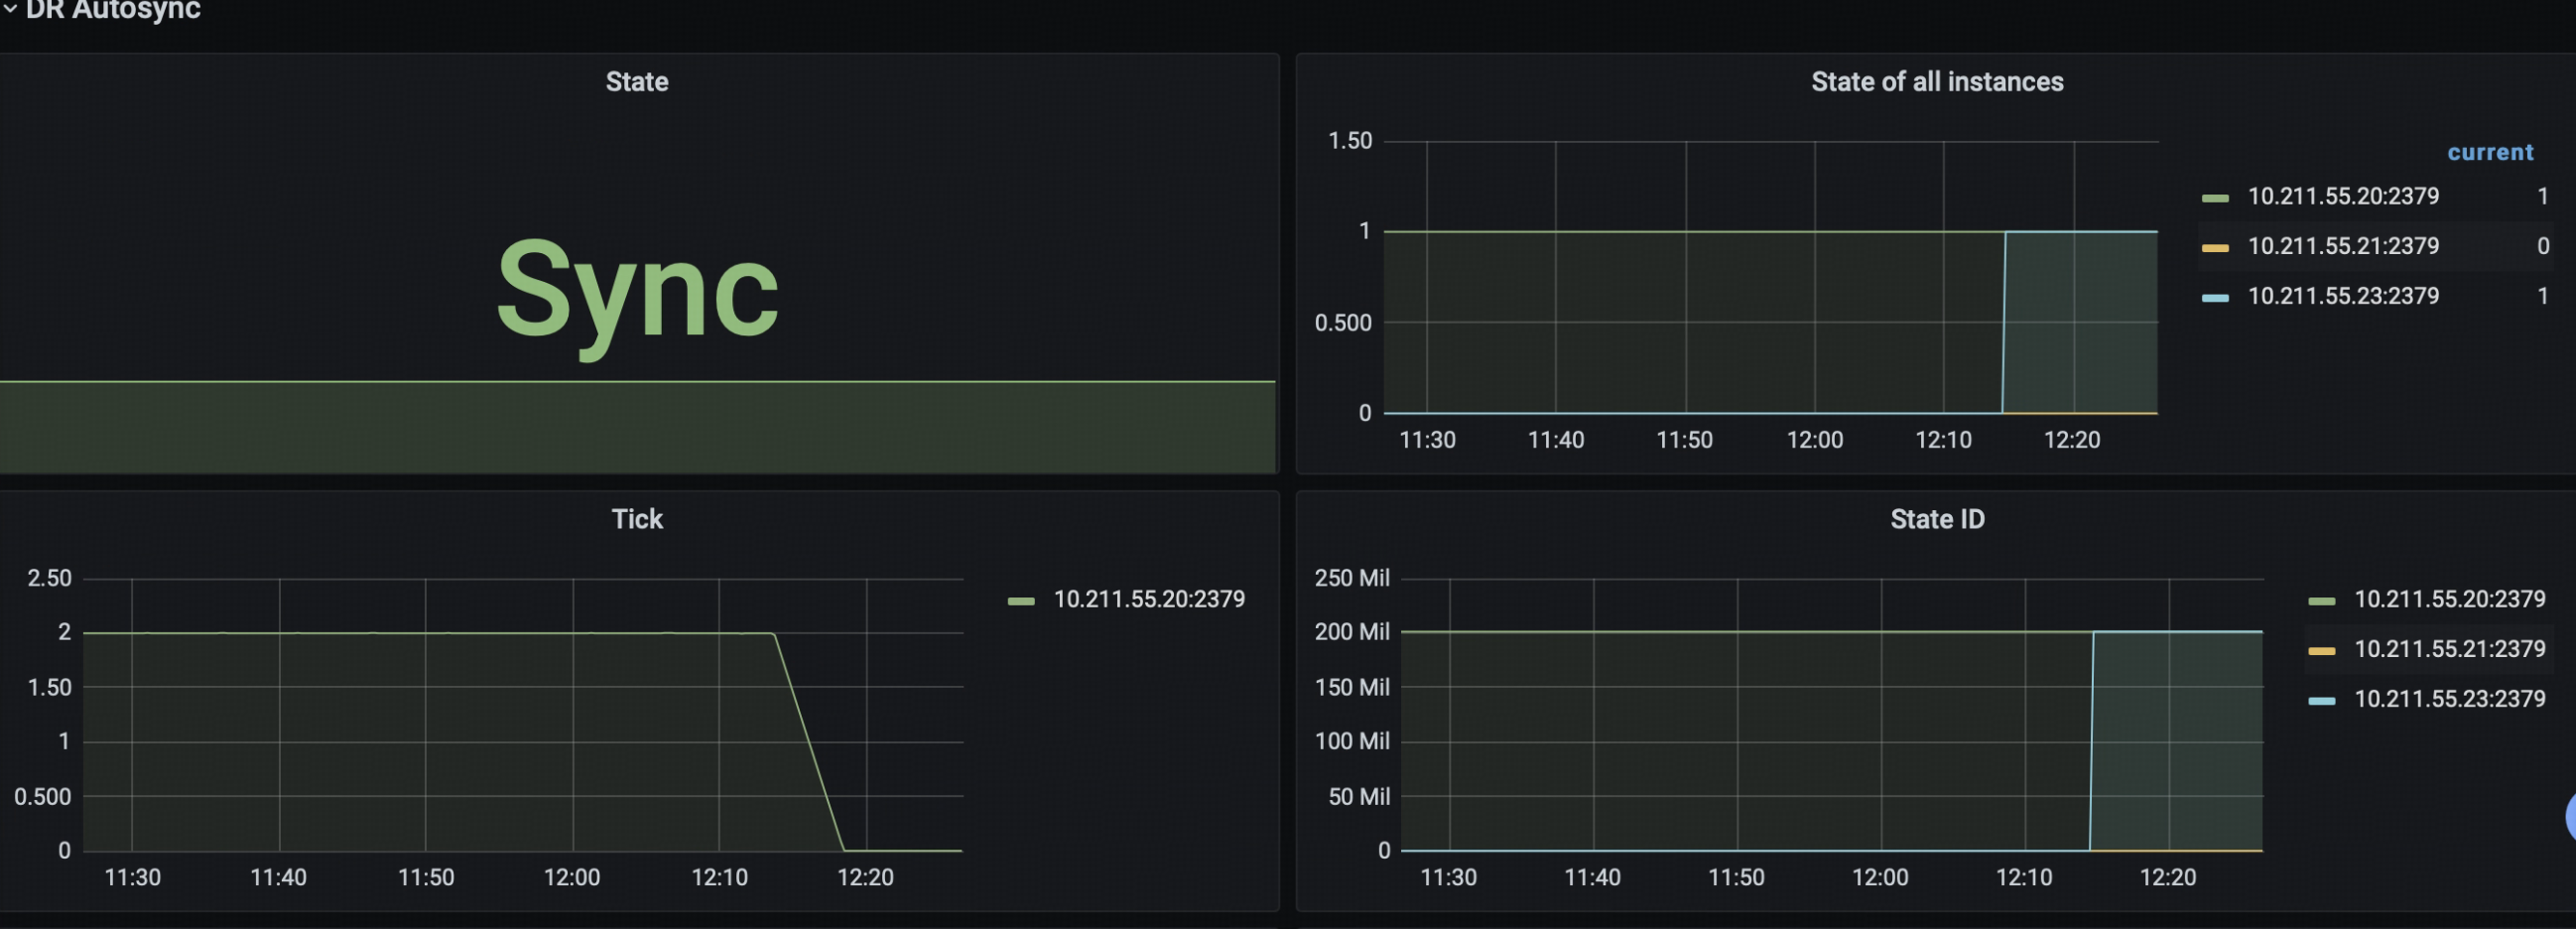This screenshot has height=929, width=2576.
Task: Click current value 1 for 10.211.55.23:2379
Action: coord(2542,296)
